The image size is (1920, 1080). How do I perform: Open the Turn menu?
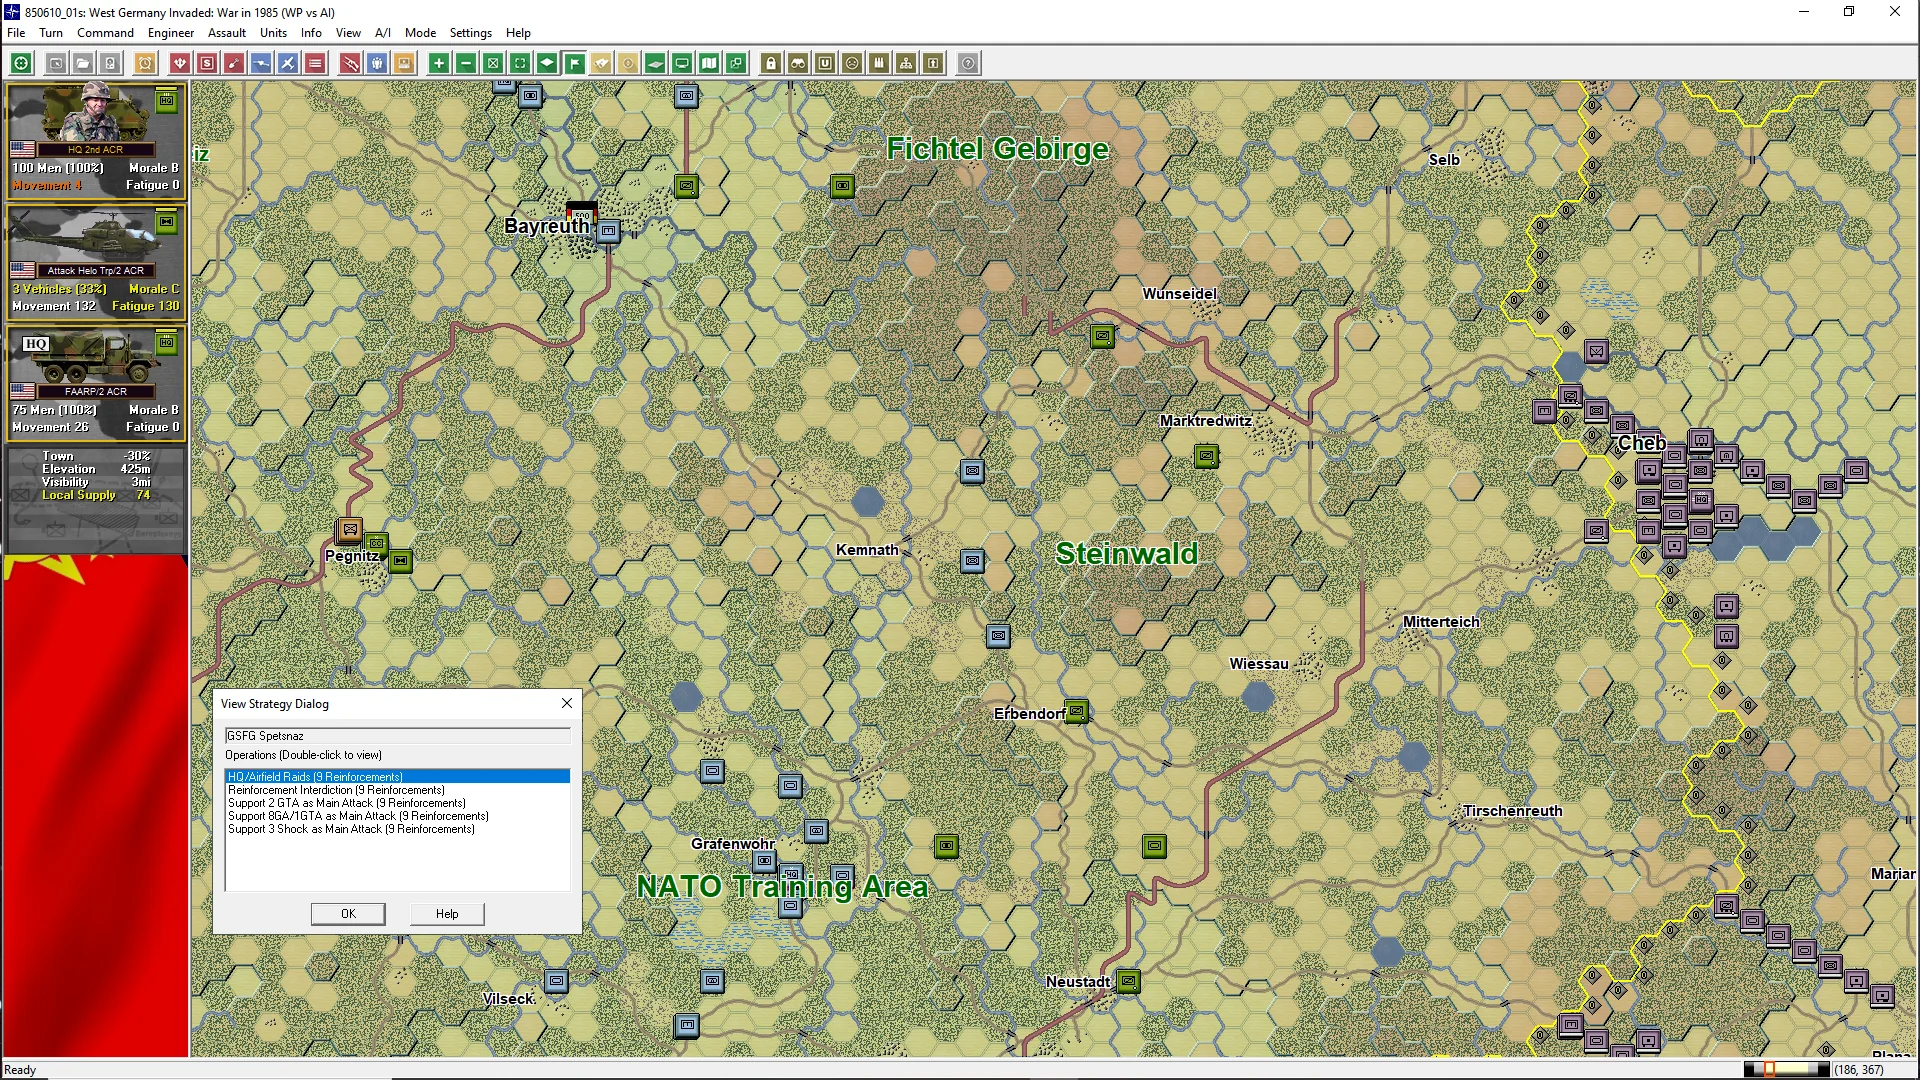[51, 32]
